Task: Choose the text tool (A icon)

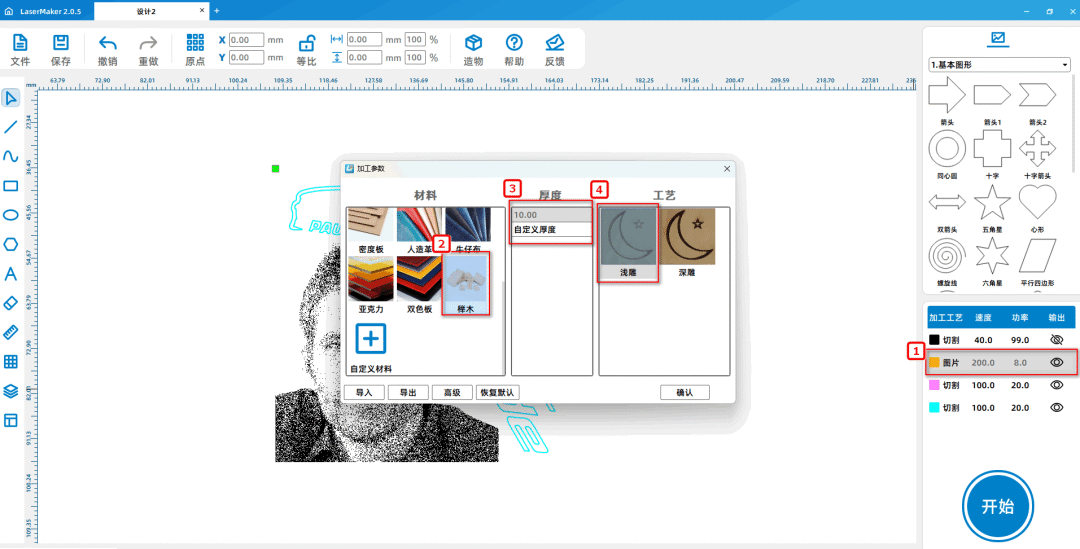Action: 11,274
